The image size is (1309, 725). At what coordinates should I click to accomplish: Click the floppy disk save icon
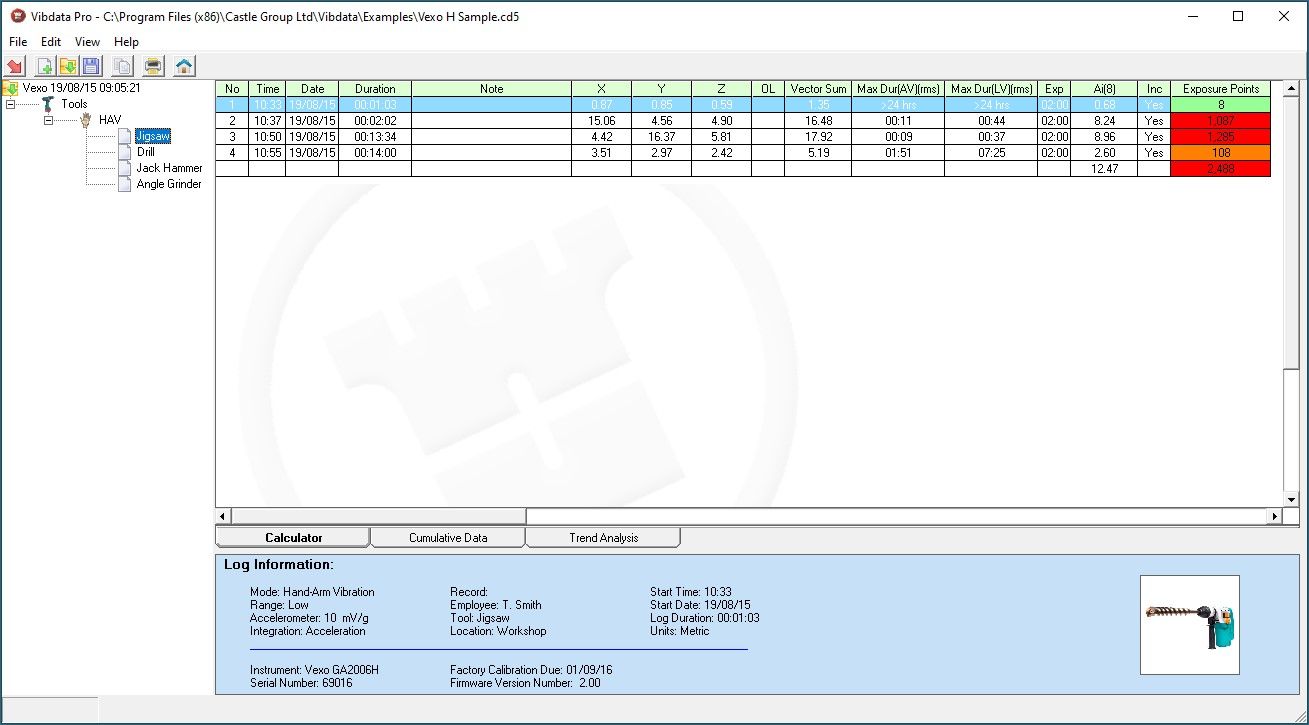point(91,67)
